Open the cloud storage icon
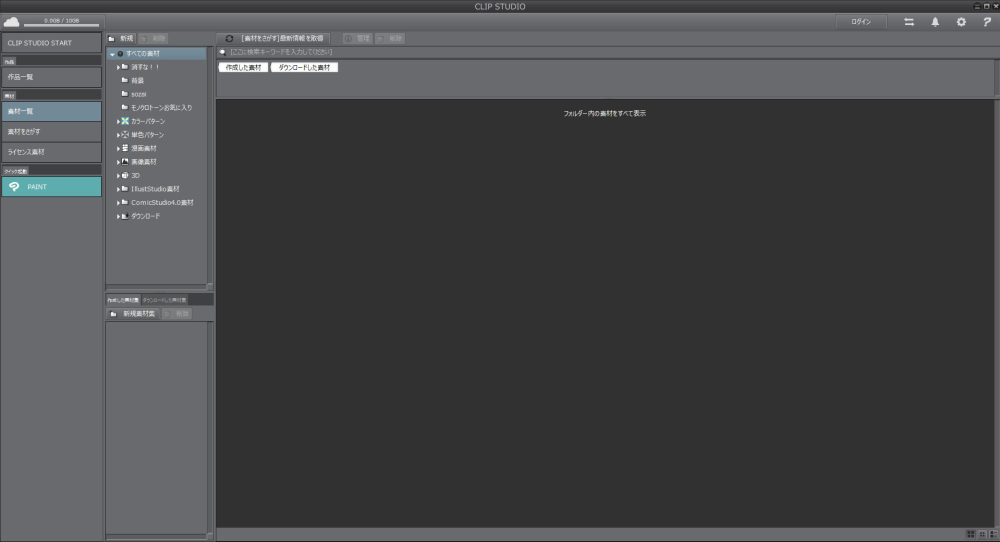1000x542 pixels. click(11, 22)
